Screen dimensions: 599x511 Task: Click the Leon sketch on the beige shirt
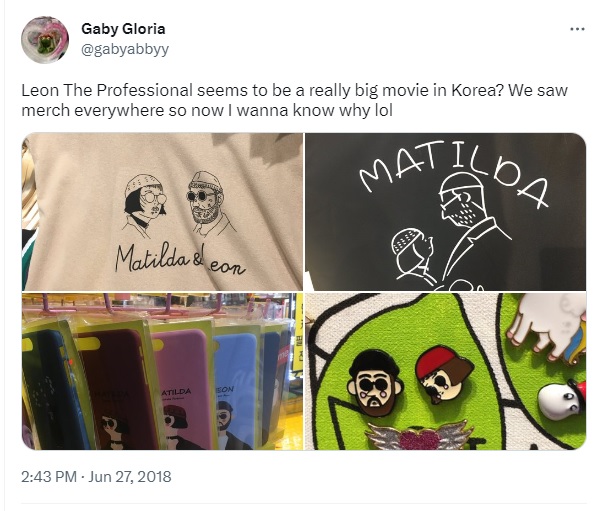coord(209,202)
